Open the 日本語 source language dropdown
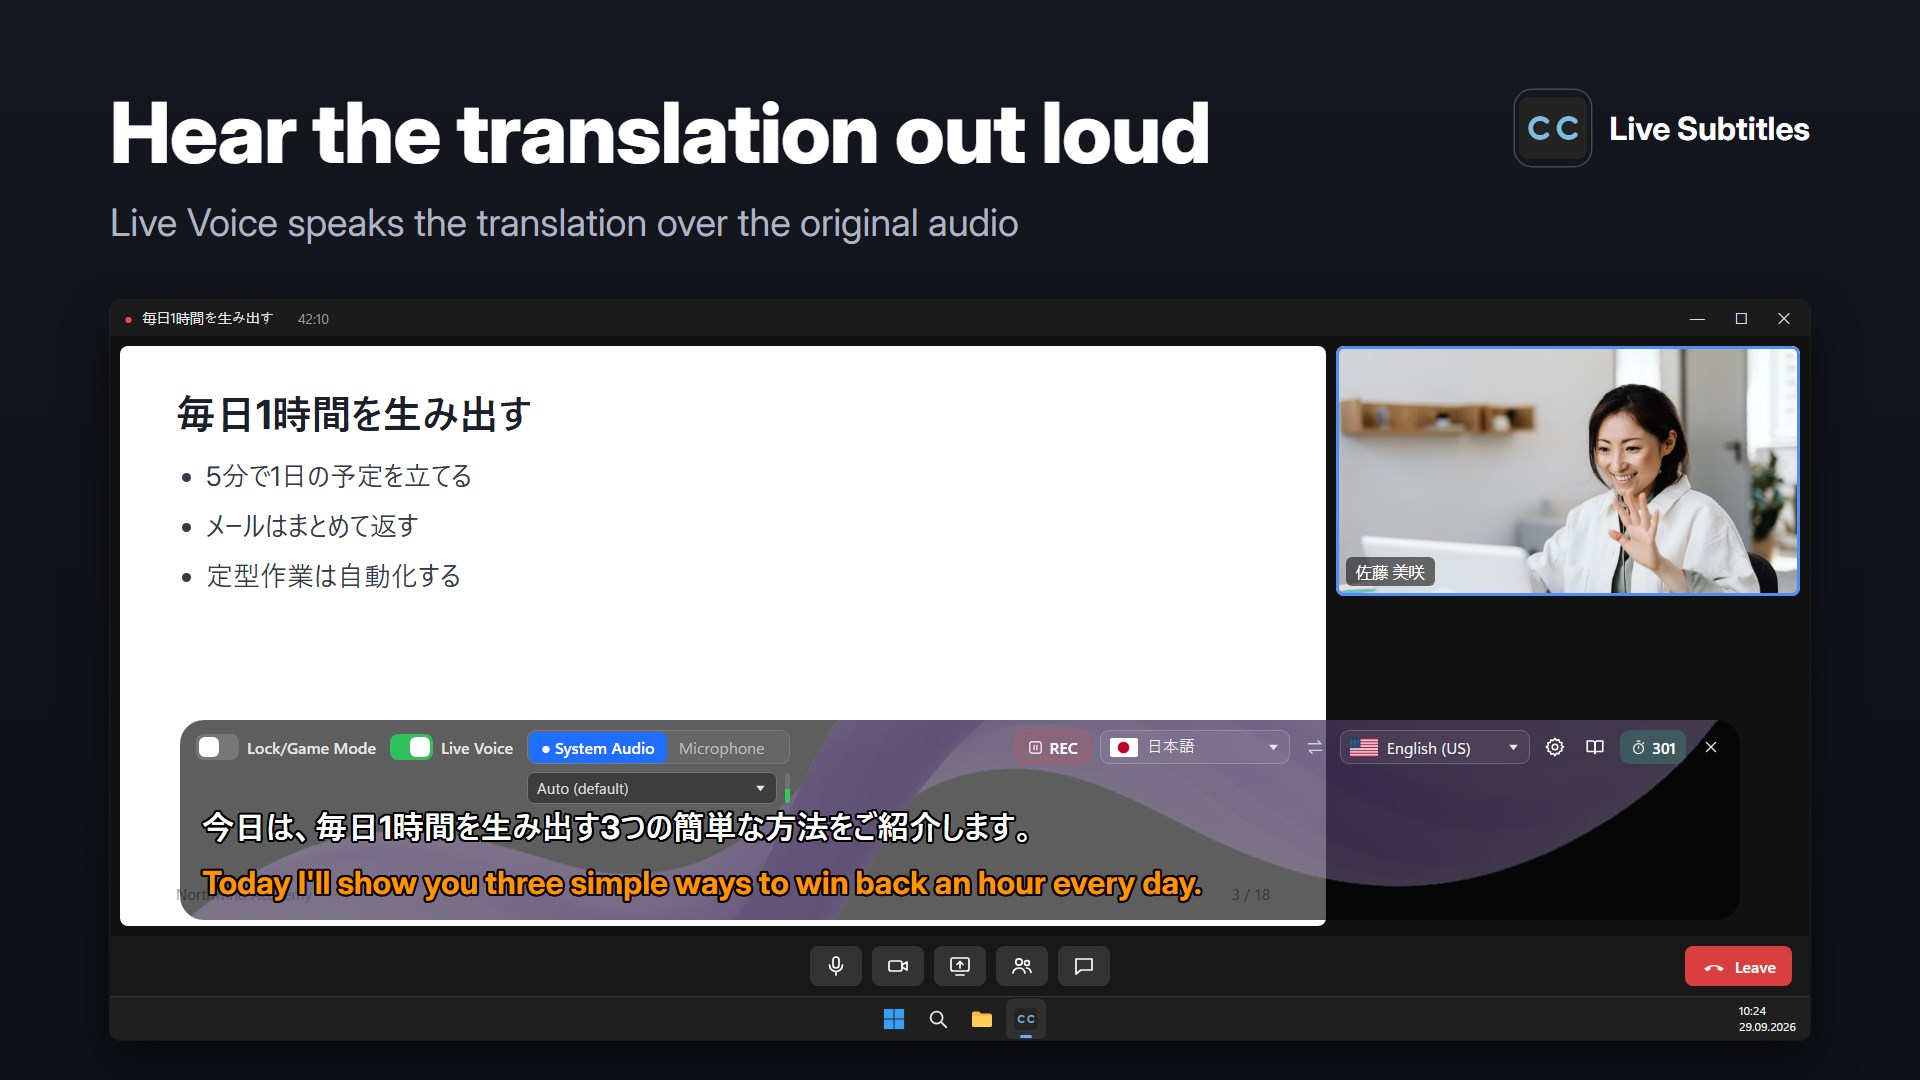 [x=1195, y=747]
